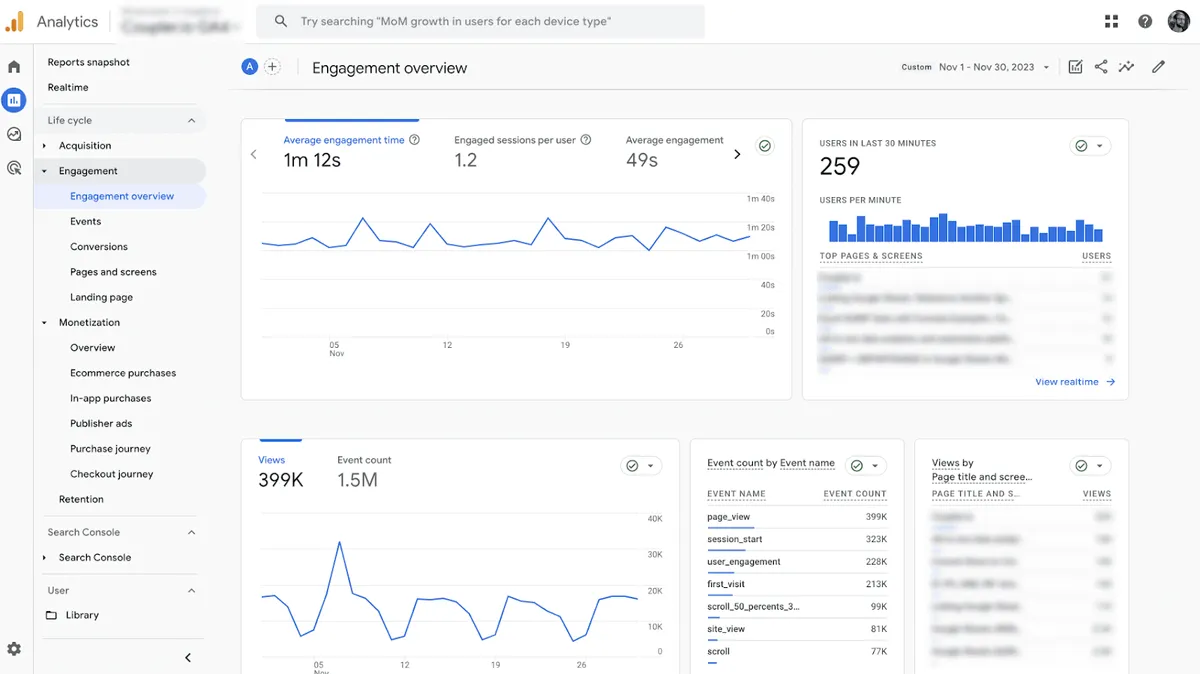Viewport: 1200px width, 674px height.
Task: Collapse the Monetization tree arrow
Action: (x=45, y=323)
